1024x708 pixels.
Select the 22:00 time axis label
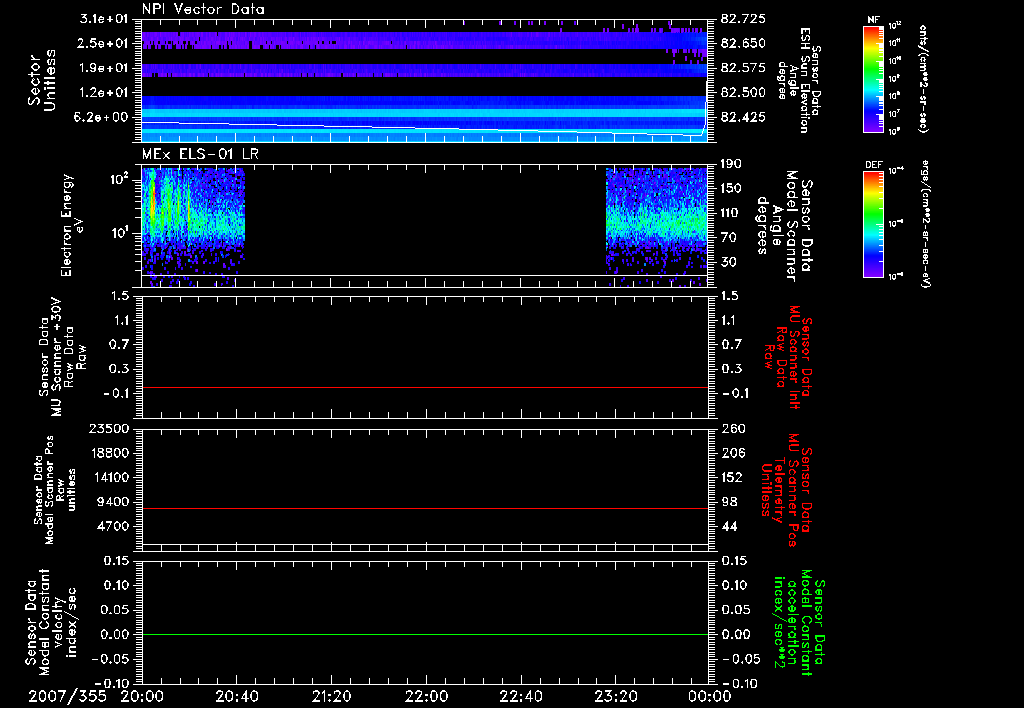point(426,695)
